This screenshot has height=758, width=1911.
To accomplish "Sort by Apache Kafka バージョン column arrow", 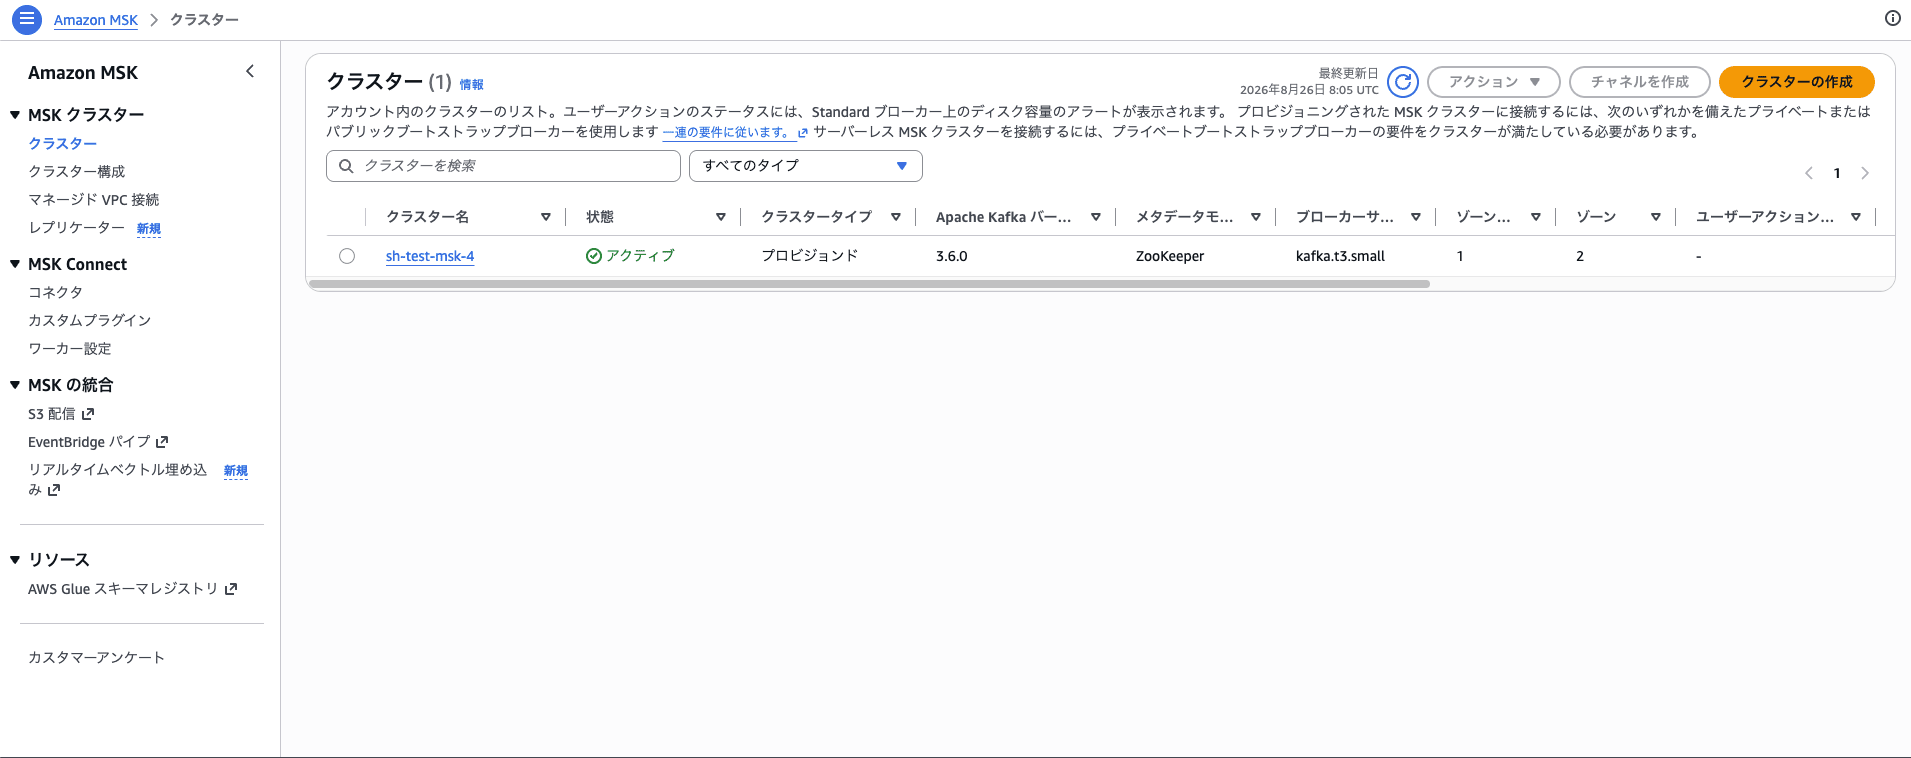I will coord(1096,217).
